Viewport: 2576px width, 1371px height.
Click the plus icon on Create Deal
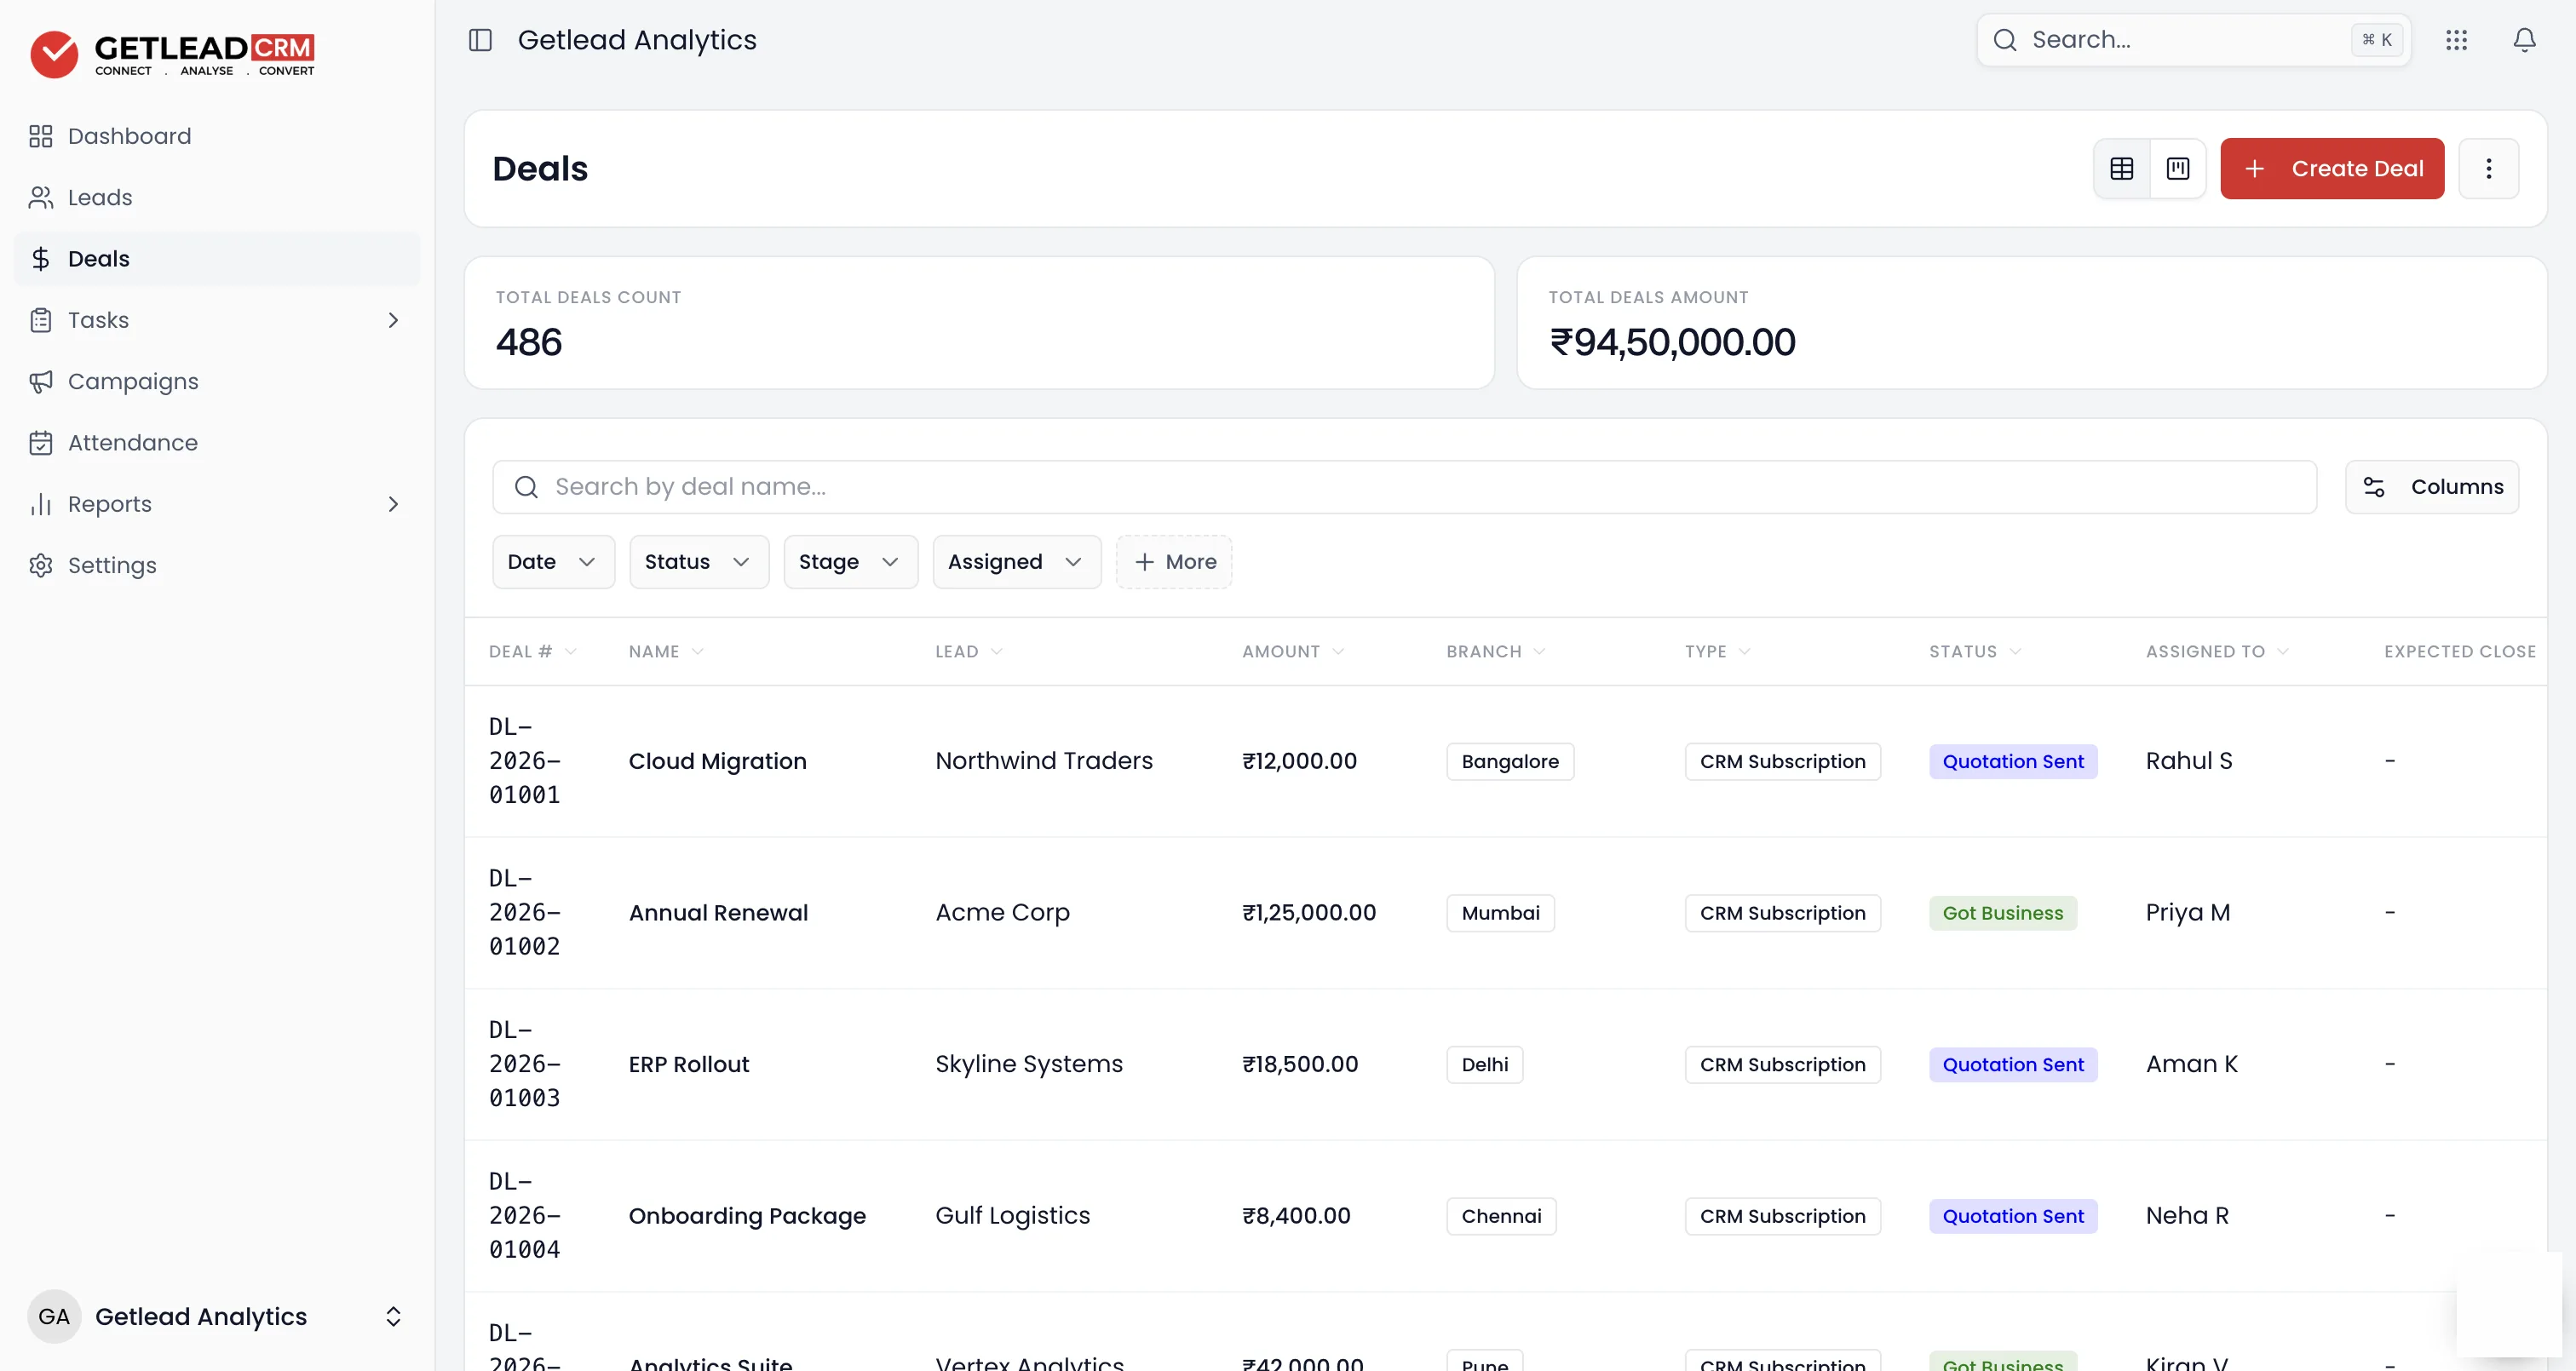coord(2254,168)
